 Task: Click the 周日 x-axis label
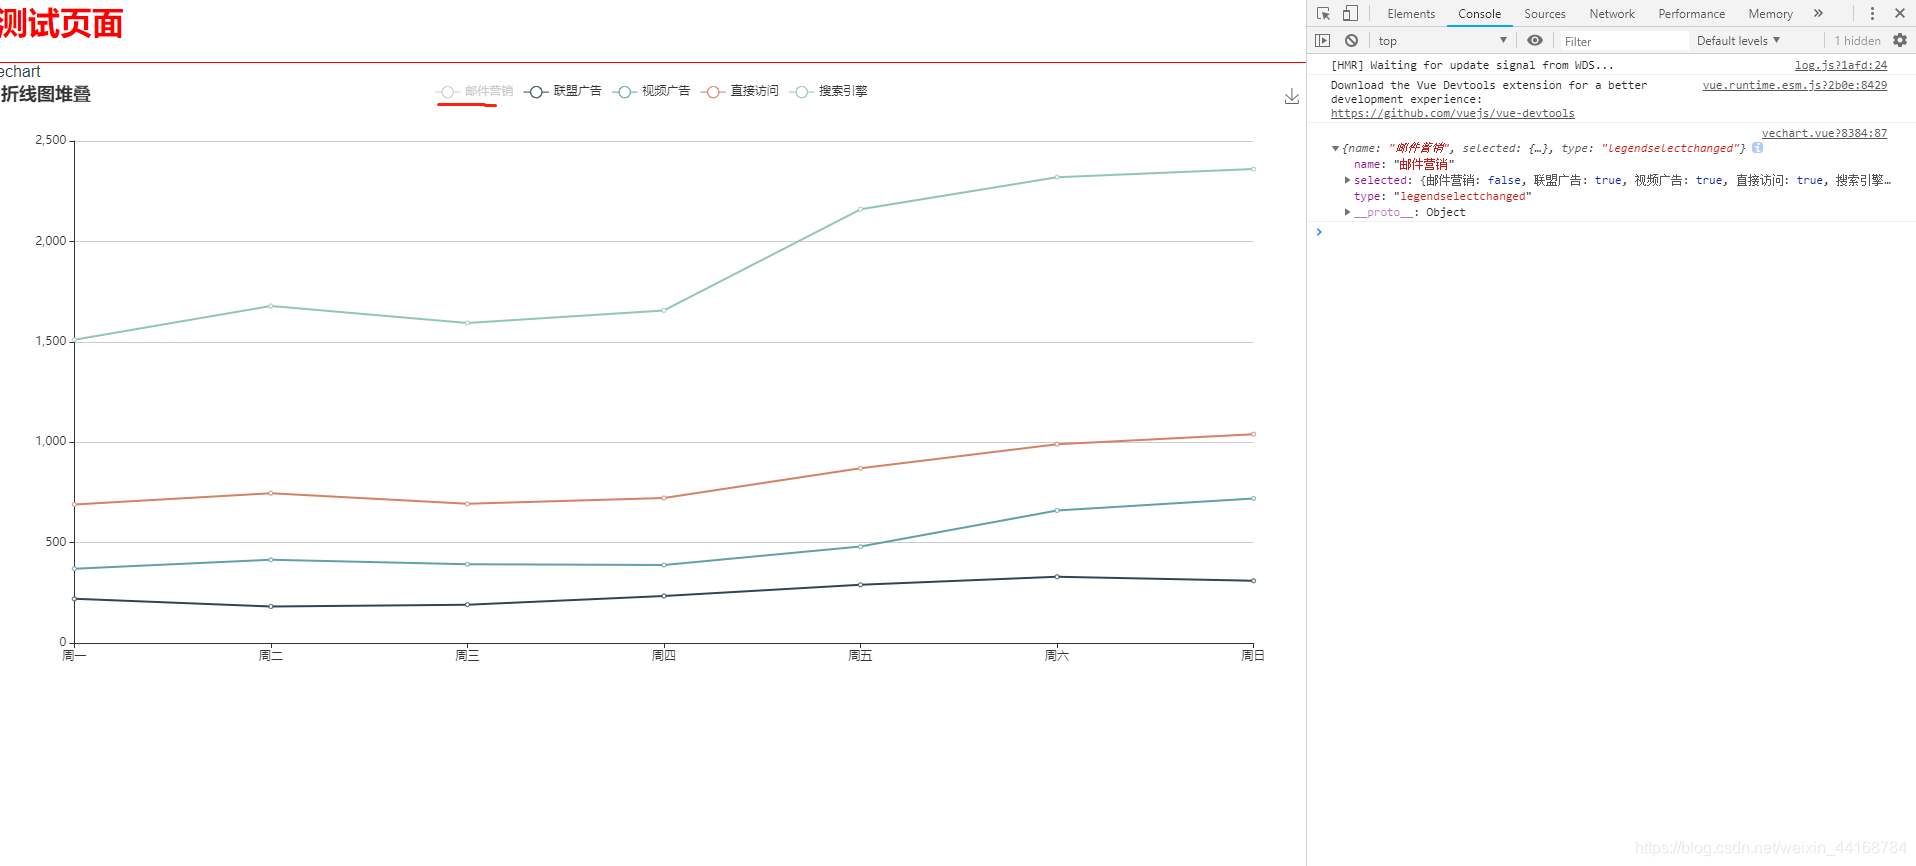click(x=1253, y=656)
